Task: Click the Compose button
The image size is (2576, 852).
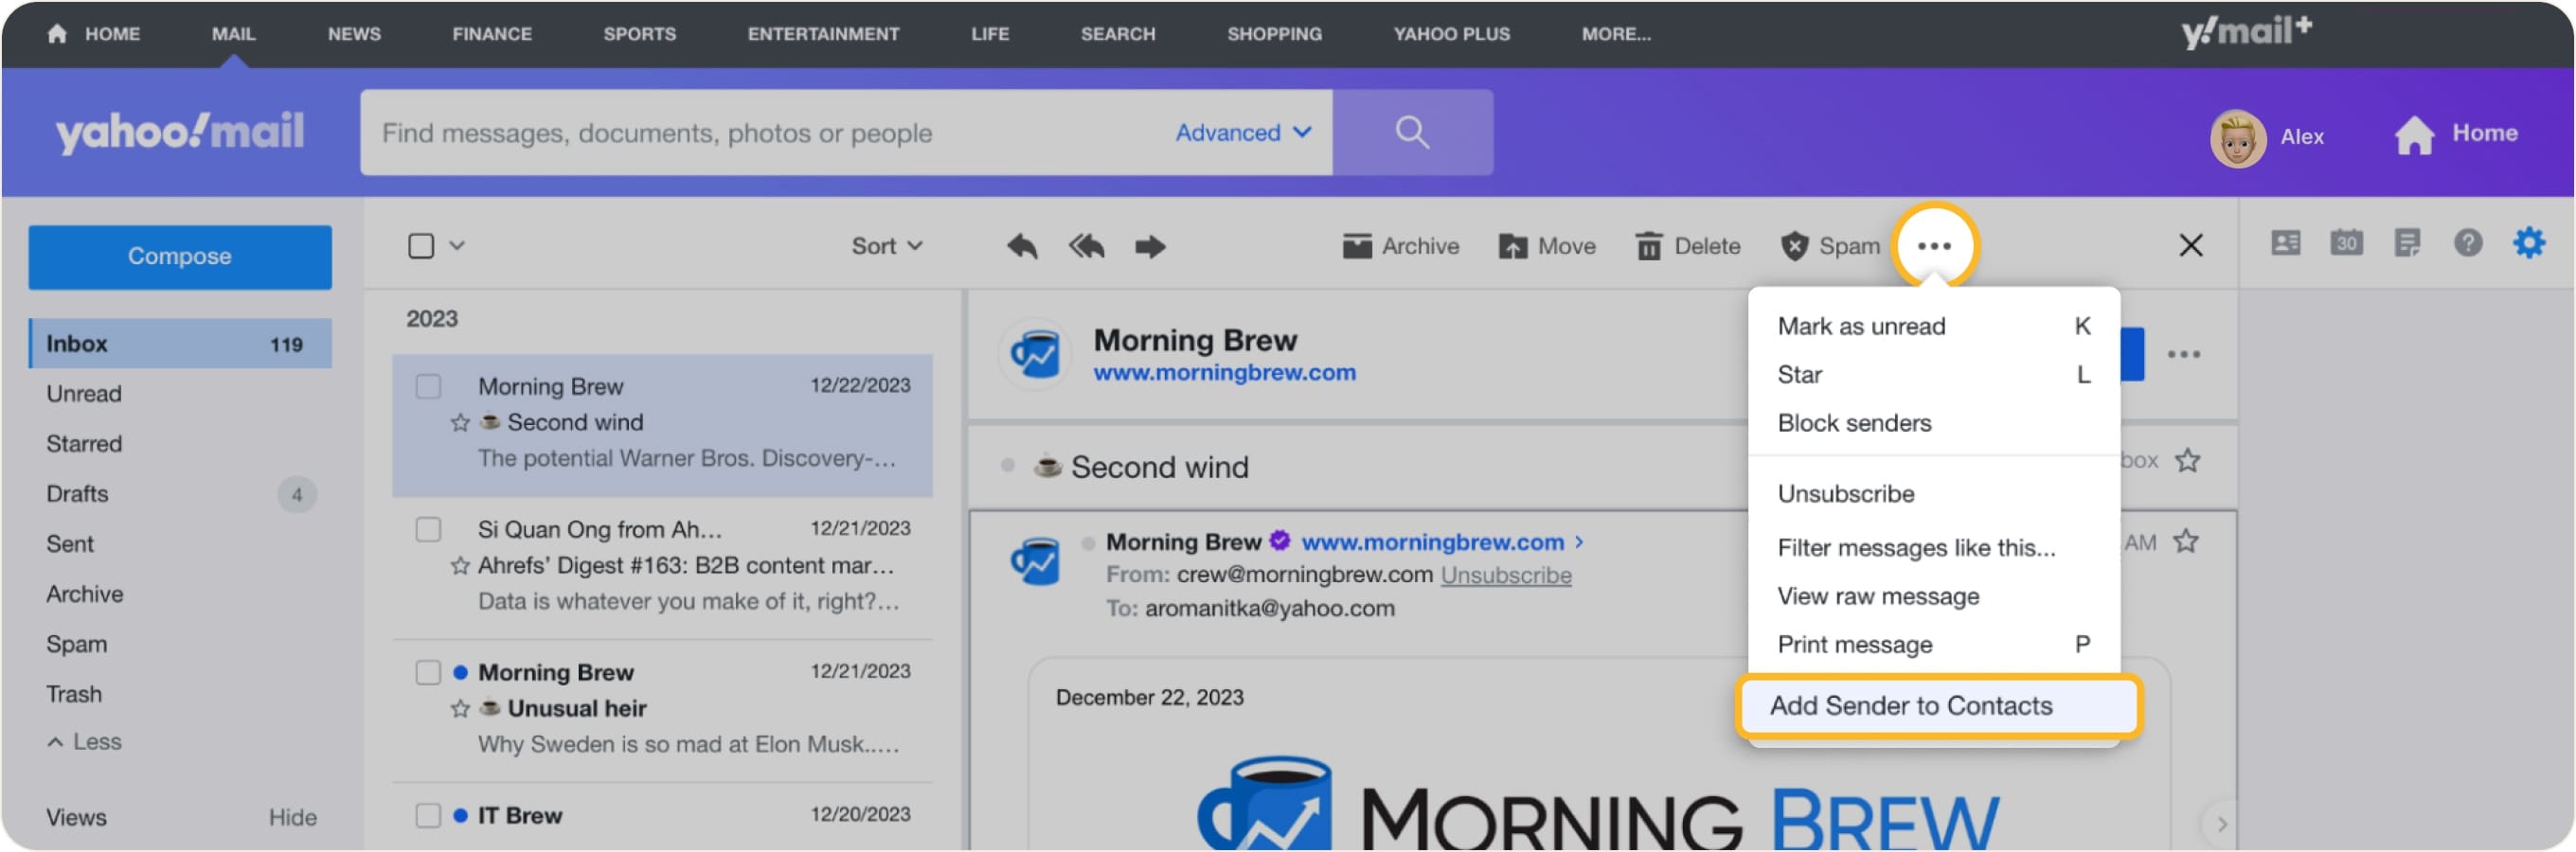Action: tap(180, 256)
